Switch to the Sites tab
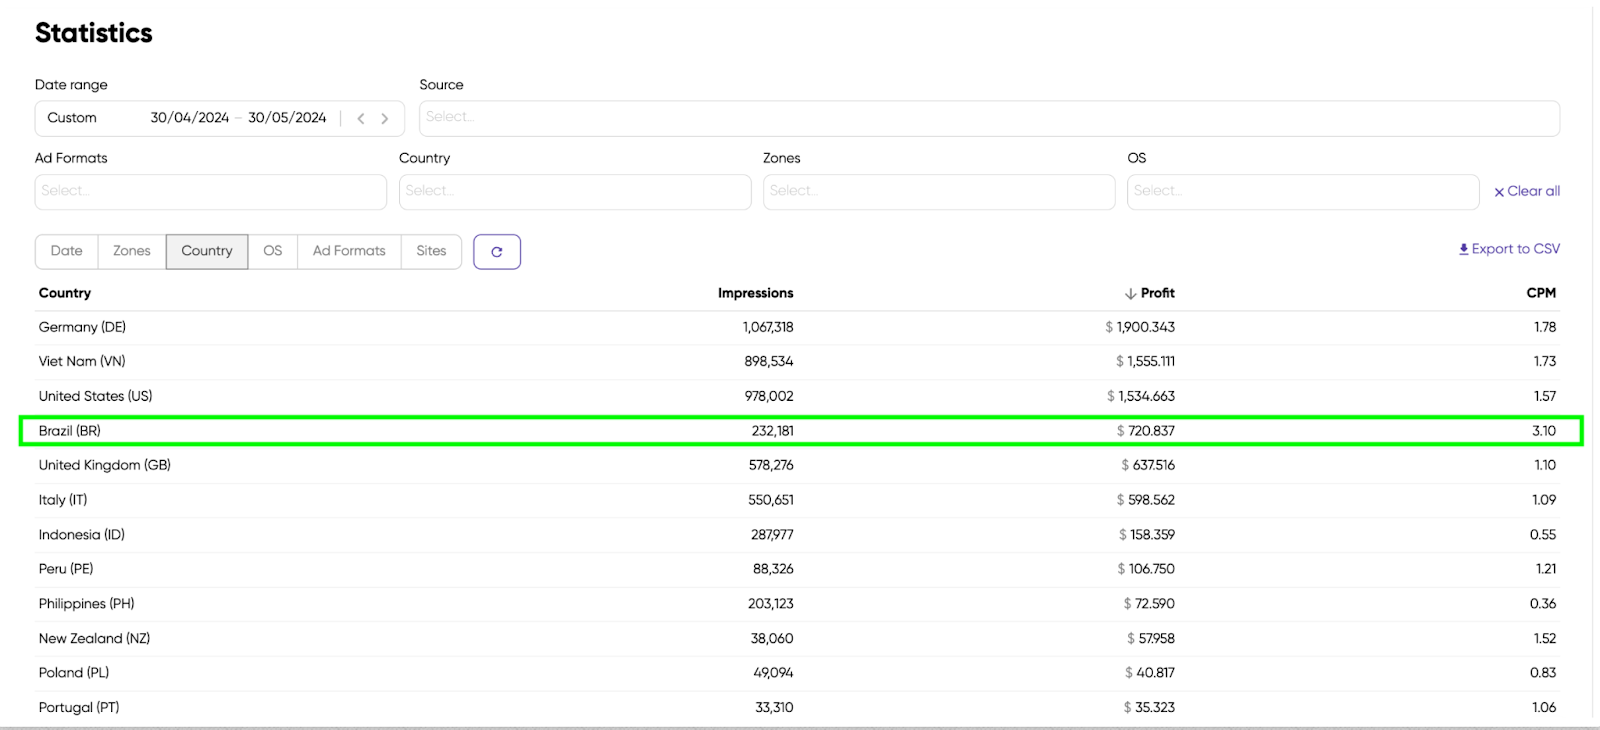 431,251
